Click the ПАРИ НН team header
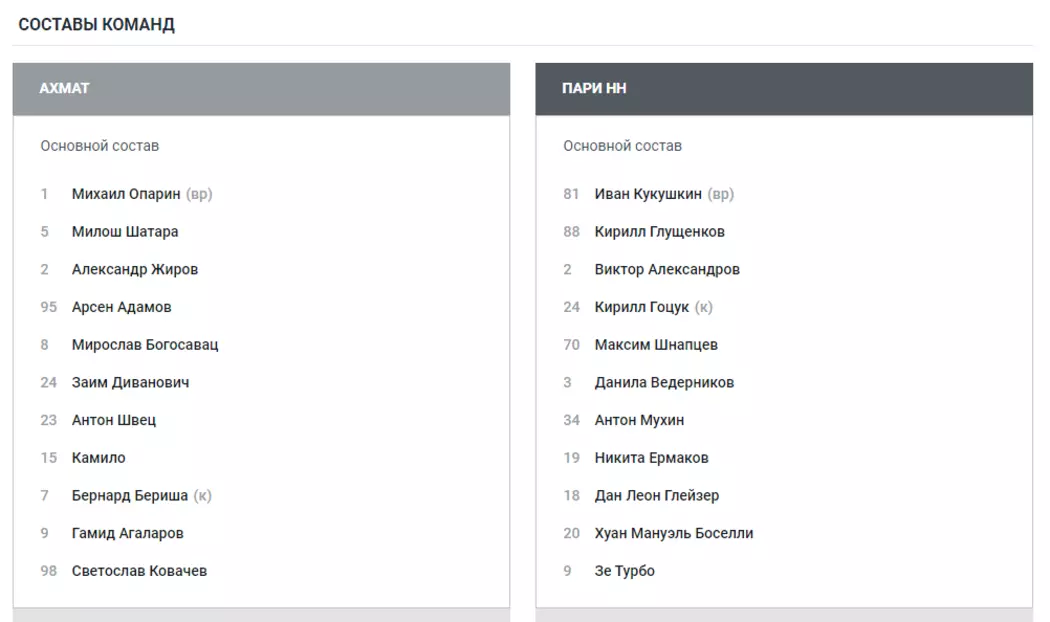This screenshot has height=622, width=1050. coord(595,89)
